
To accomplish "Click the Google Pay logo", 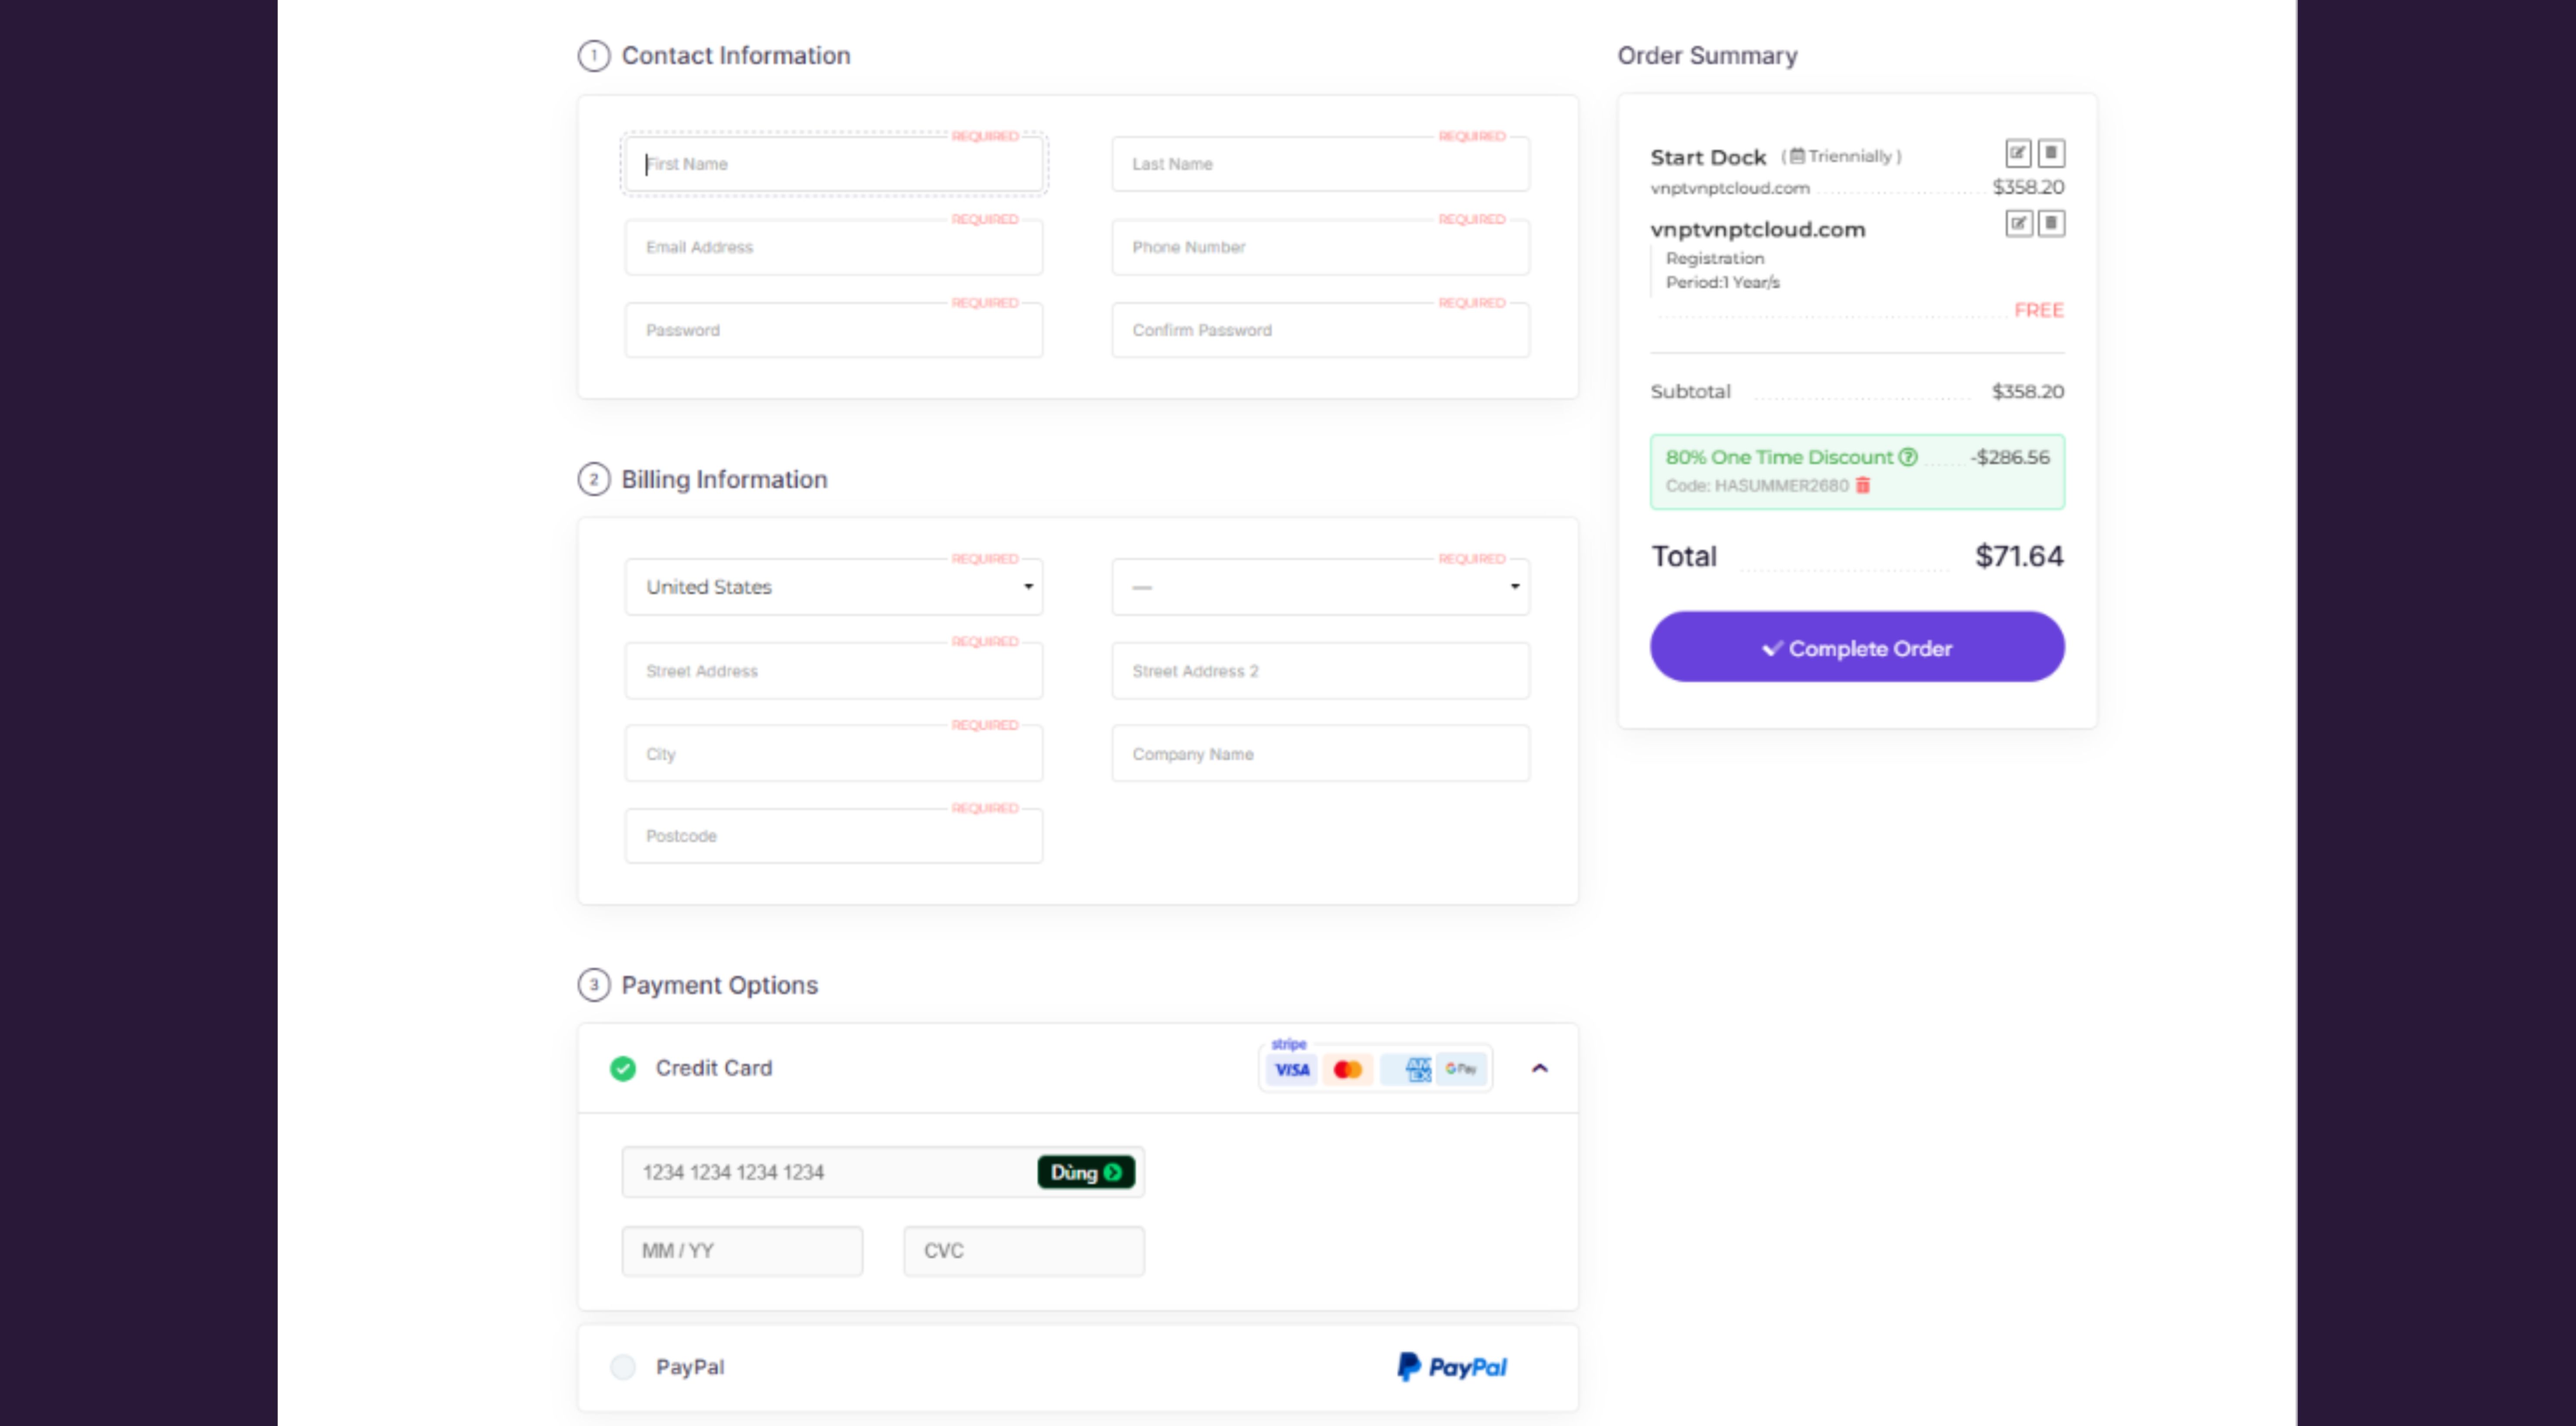I will click(1460, 1069).
